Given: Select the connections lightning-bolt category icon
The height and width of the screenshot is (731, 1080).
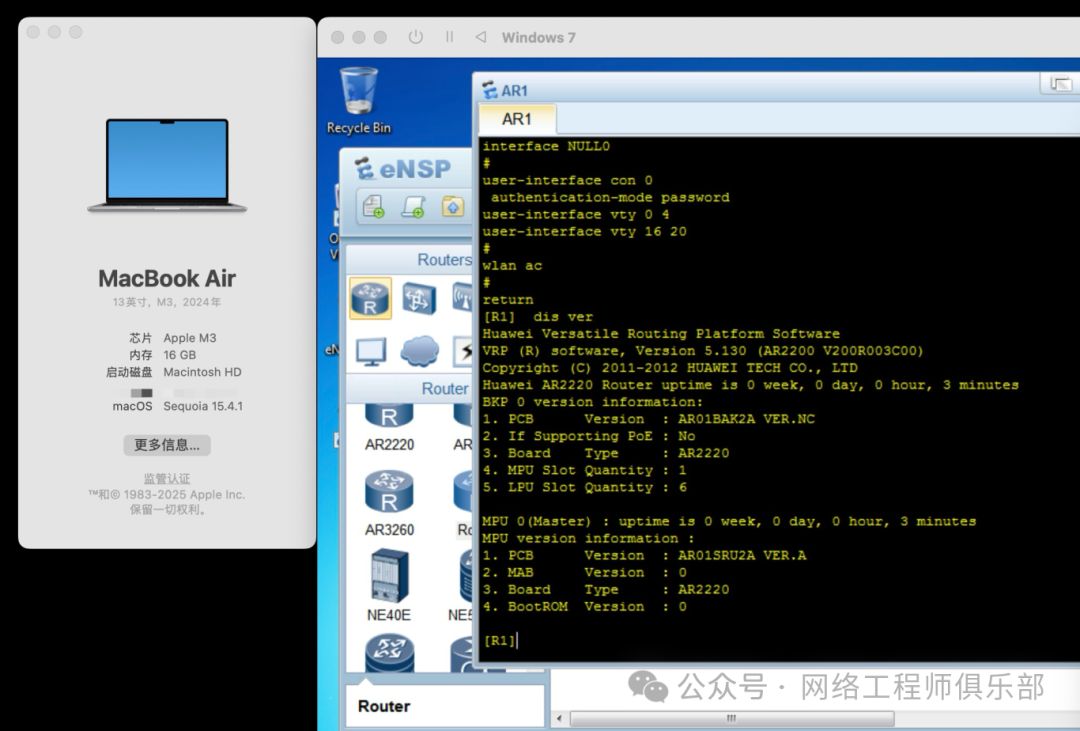Looking at the screenshot, I should click(x=464, y=351).
